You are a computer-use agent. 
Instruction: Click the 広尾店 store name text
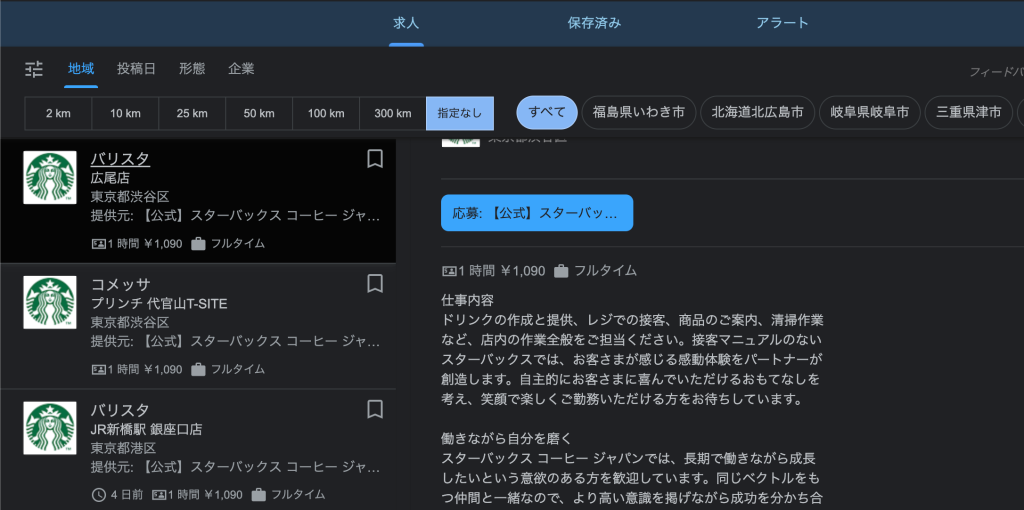click(110, 178)
